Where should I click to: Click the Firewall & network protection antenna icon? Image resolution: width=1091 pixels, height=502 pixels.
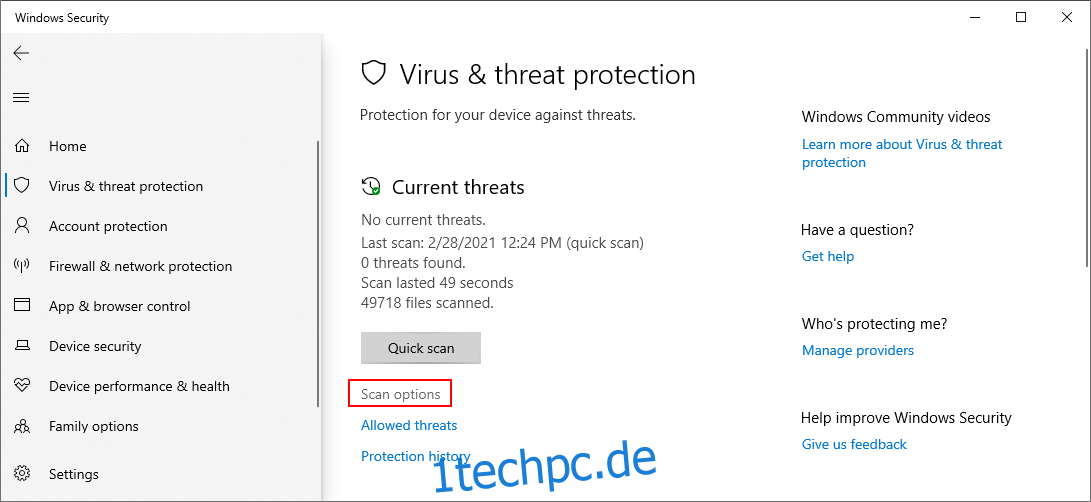[22, 266]
